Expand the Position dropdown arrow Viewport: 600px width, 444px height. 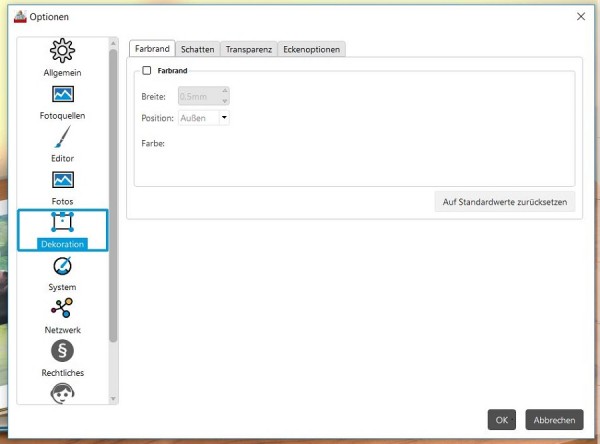pyautogui.click(x=224, y=118)
